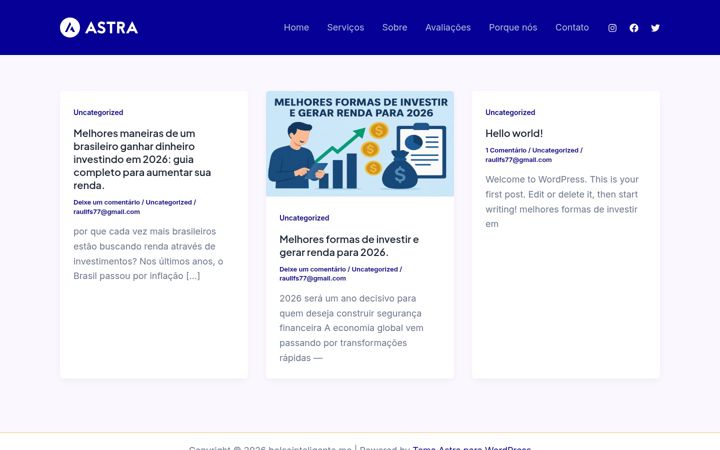Click Uncategorized label atop the first post card
The image size is (720, 450).
(98, 112)
